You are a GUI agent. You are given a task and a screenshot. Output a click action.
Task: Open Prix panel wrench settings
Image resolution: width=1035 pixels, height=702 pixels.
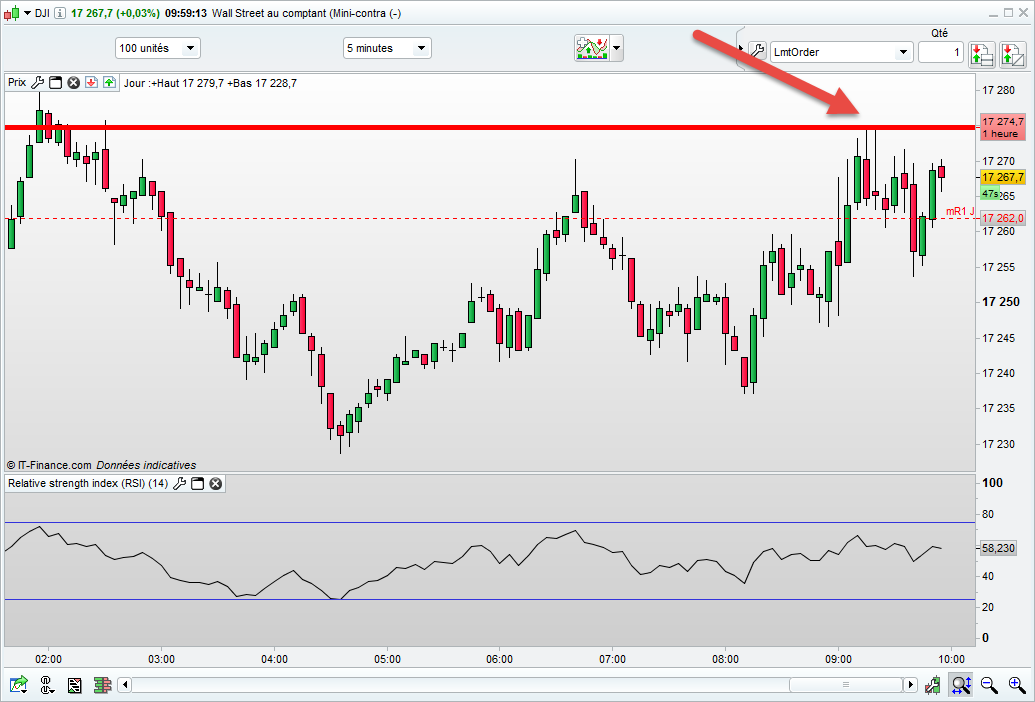(38, 82)
